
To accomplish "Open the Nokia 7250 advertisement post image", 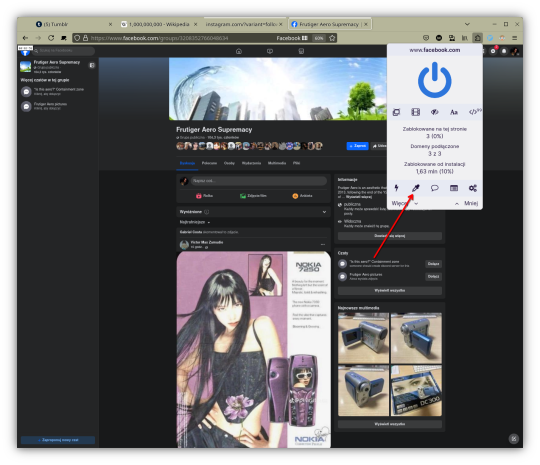I will tap(253, 349).
